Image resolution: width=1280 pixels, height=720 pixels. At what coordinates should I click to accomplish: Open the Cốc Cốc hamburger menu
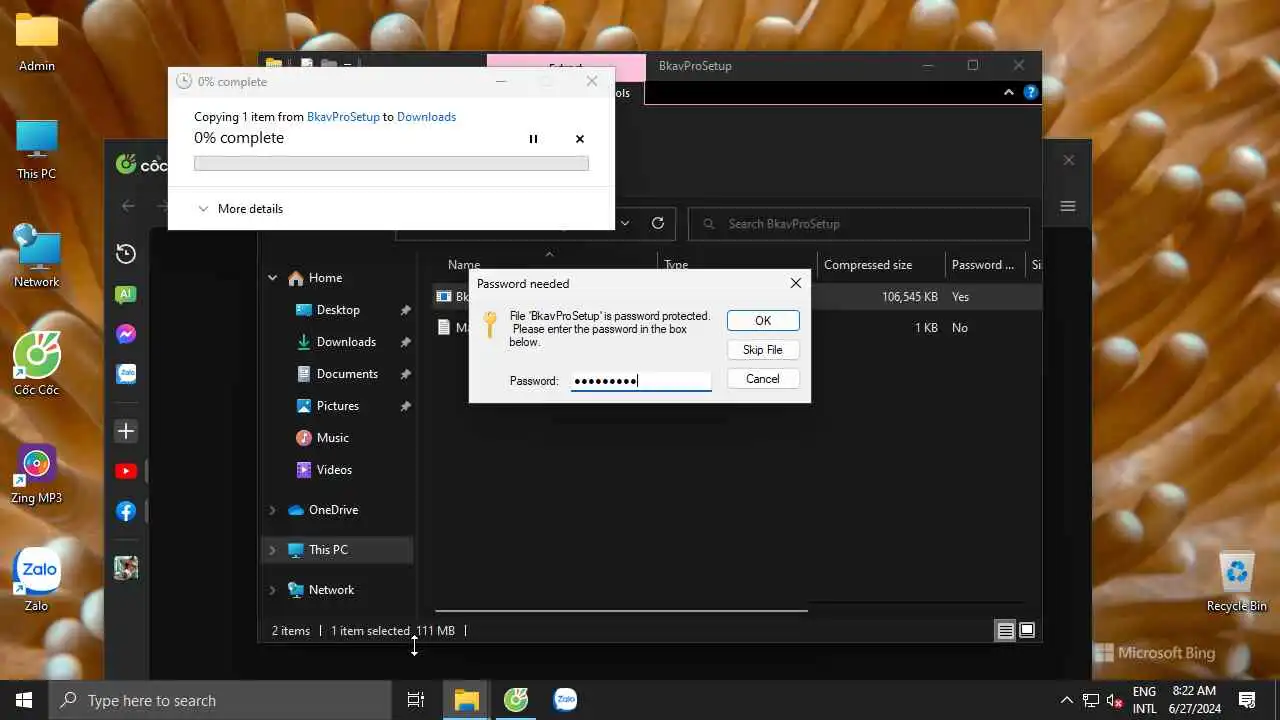(x=1068, y=206)
